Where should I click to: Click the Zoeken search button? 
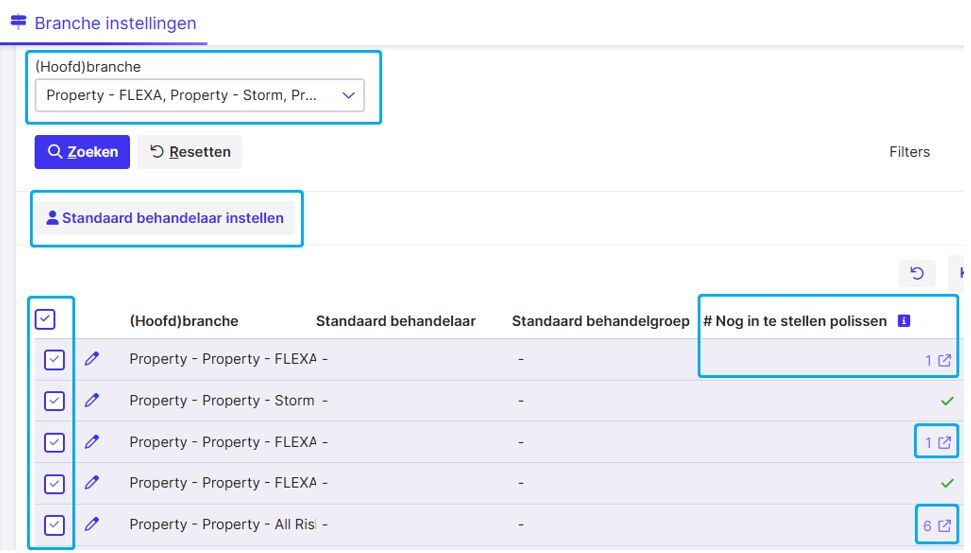click(x=82, y=152)
